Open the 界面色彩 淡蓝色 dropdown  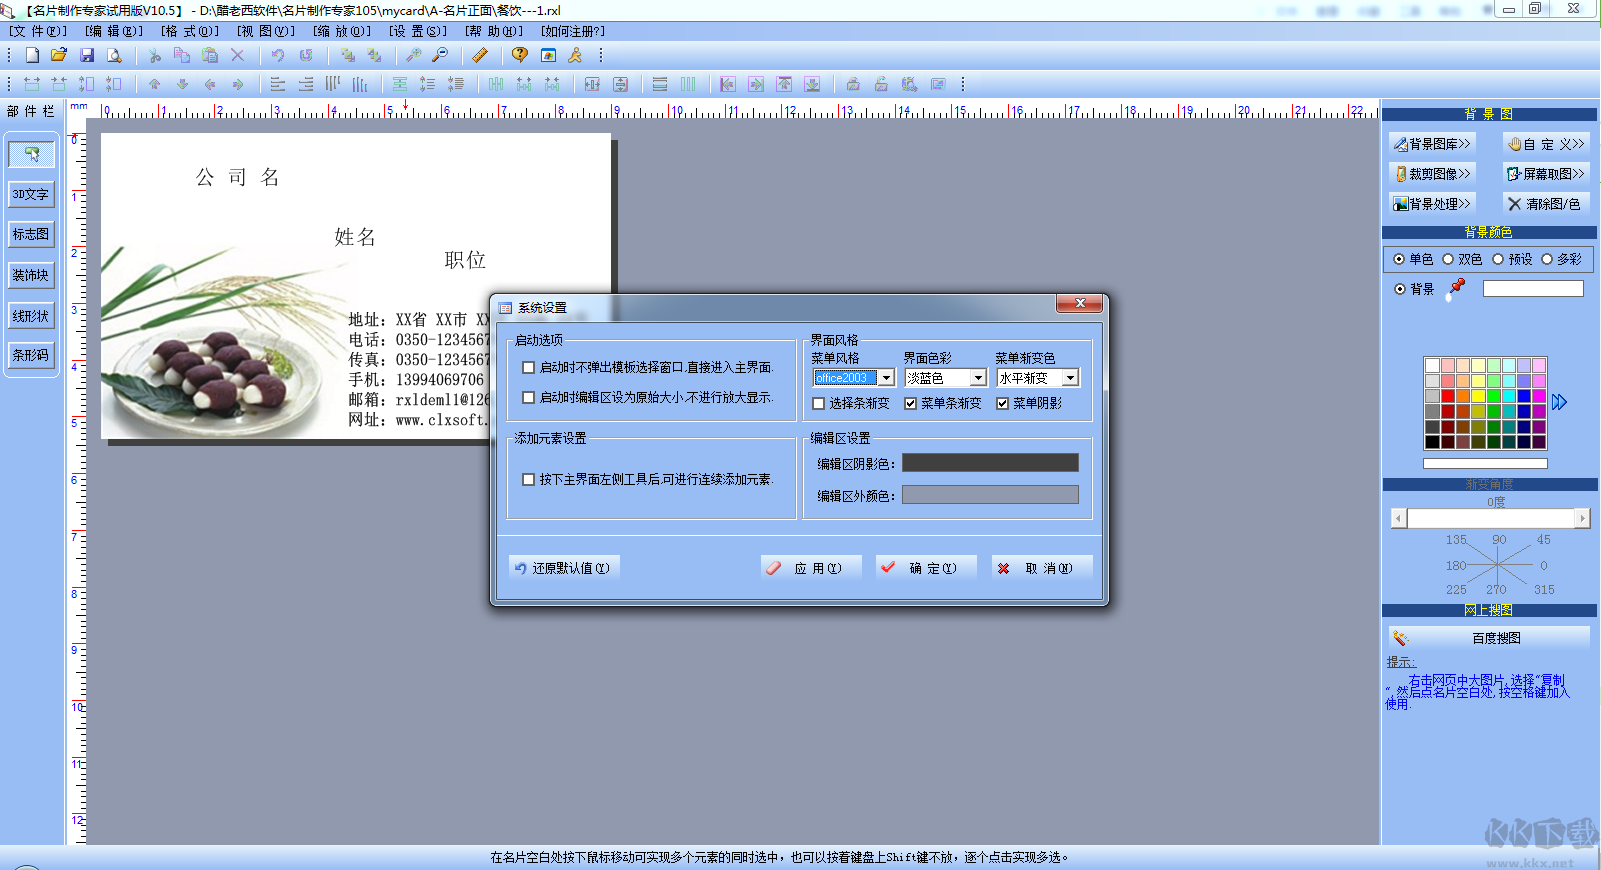pyautogui.click(x=978, y=378)
